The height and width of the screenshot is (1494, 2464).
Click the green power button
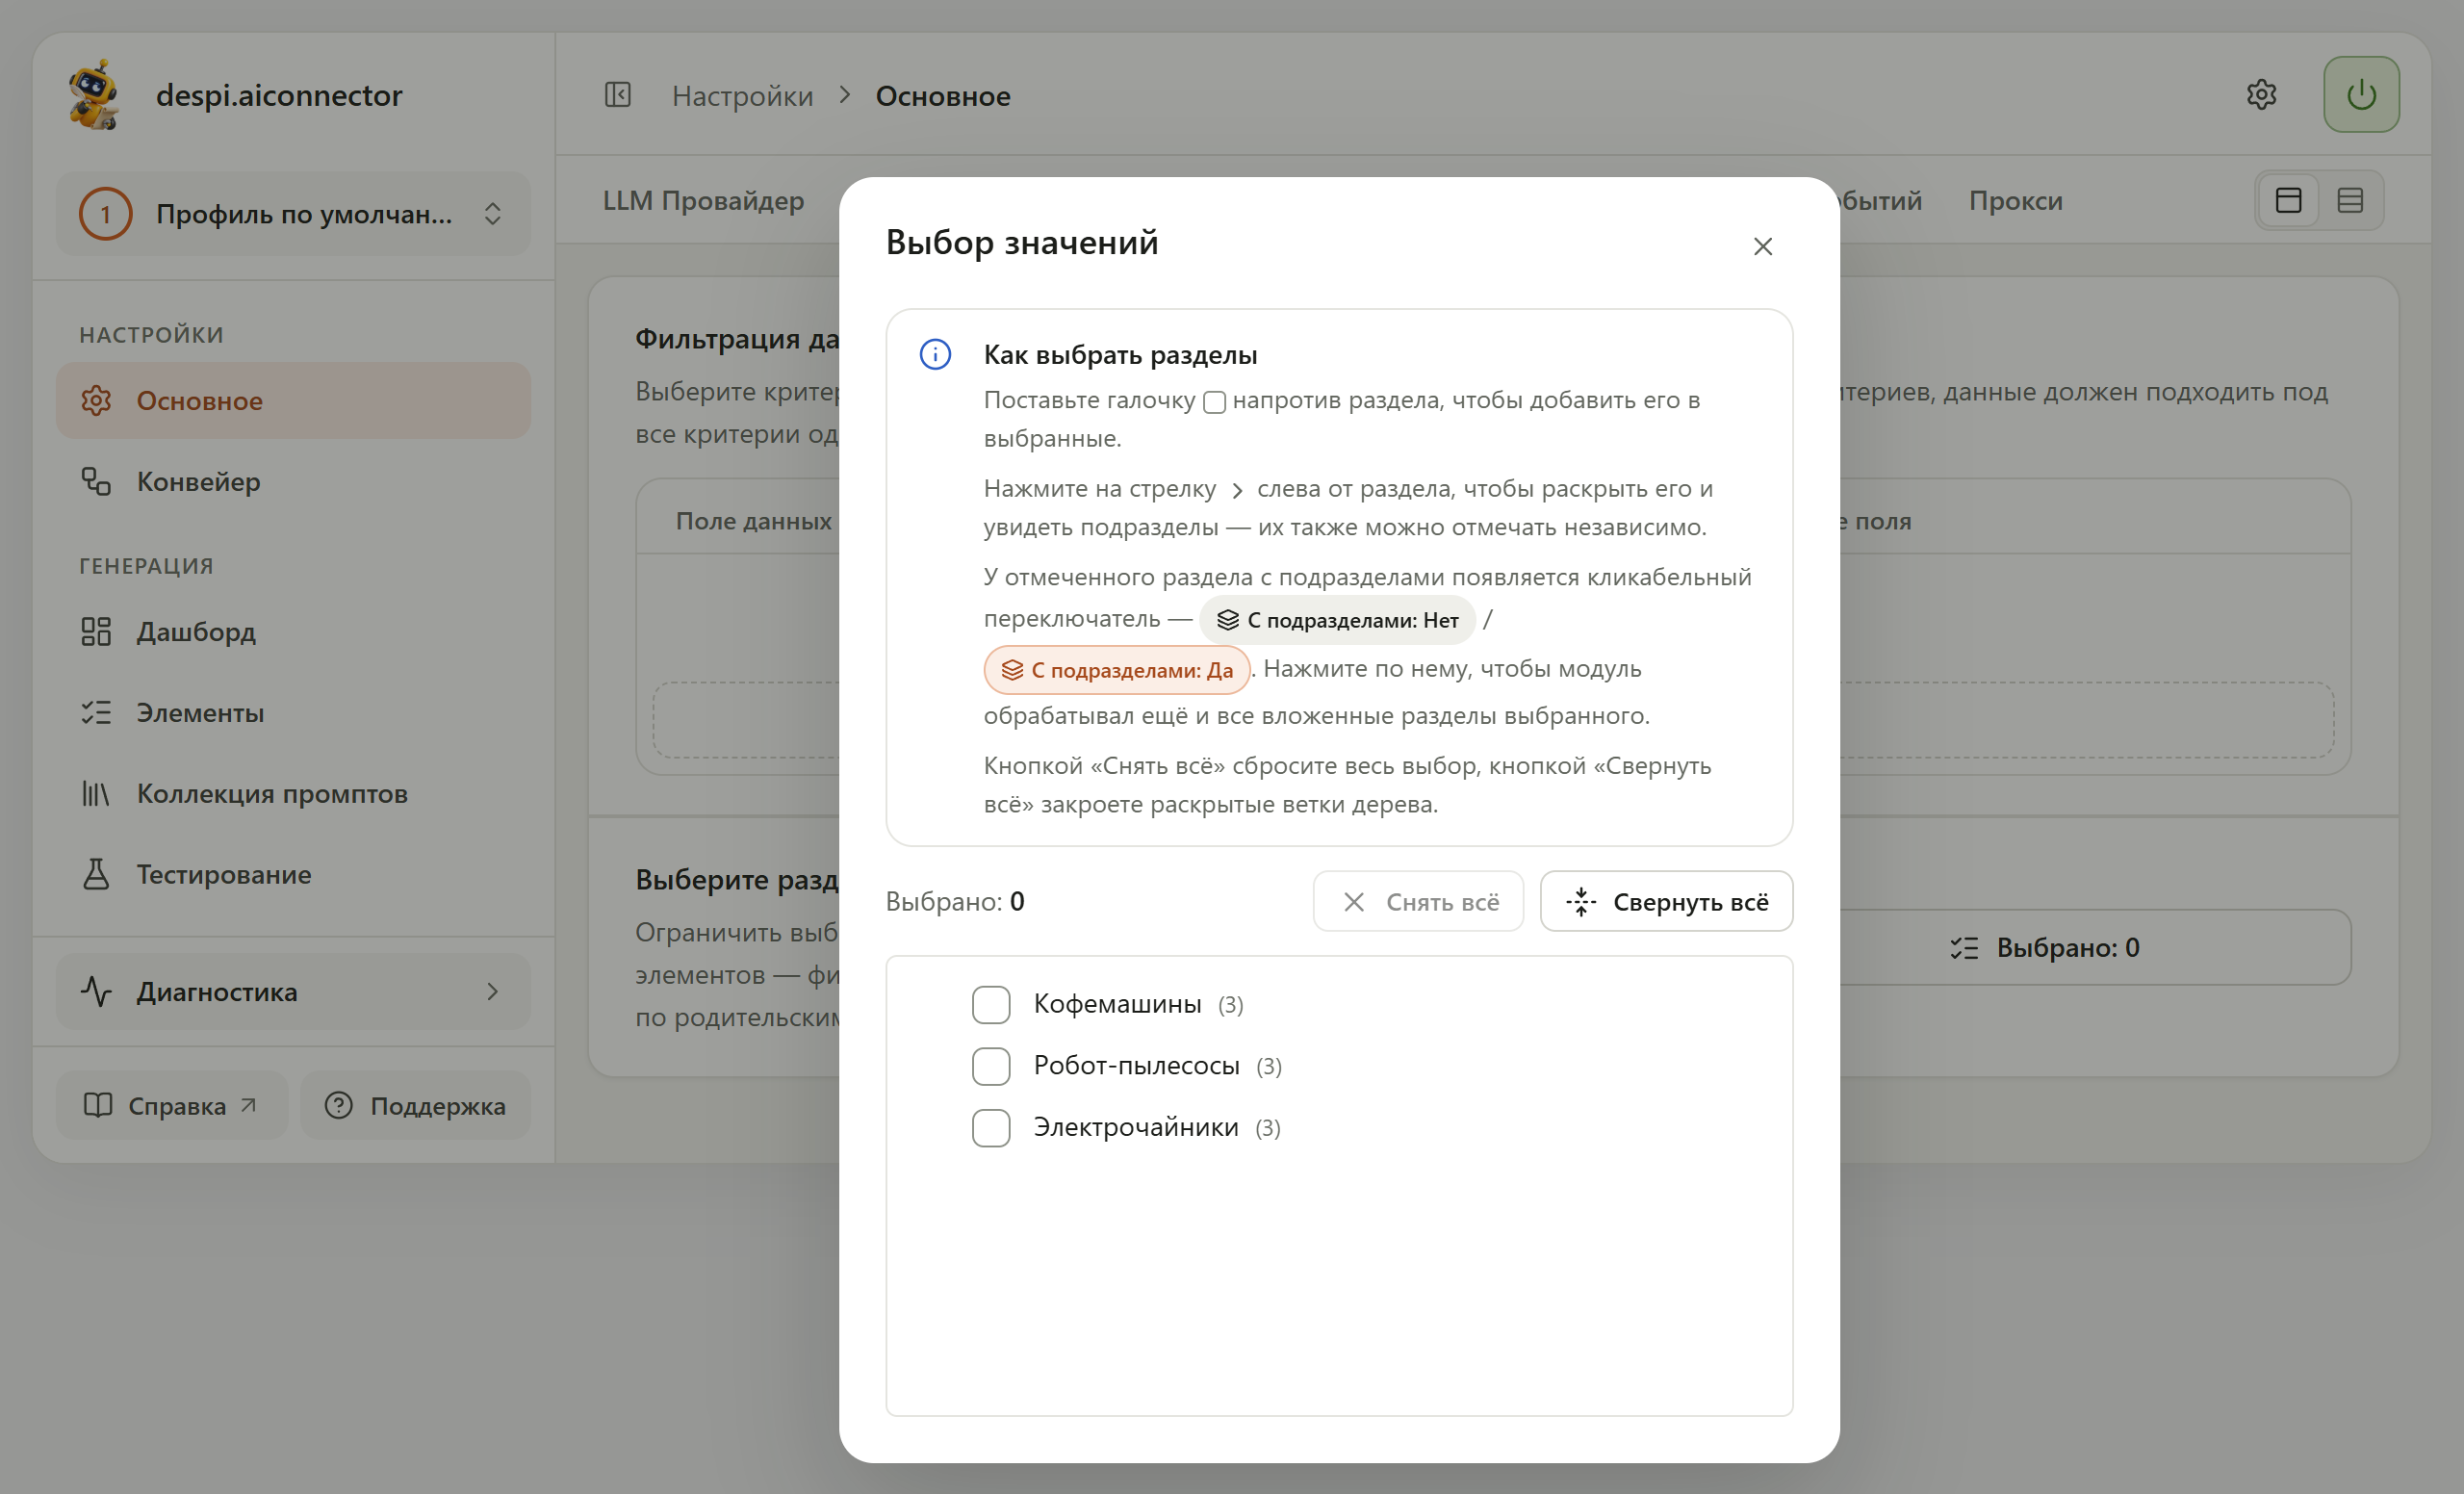click(x=2361, y=95)
